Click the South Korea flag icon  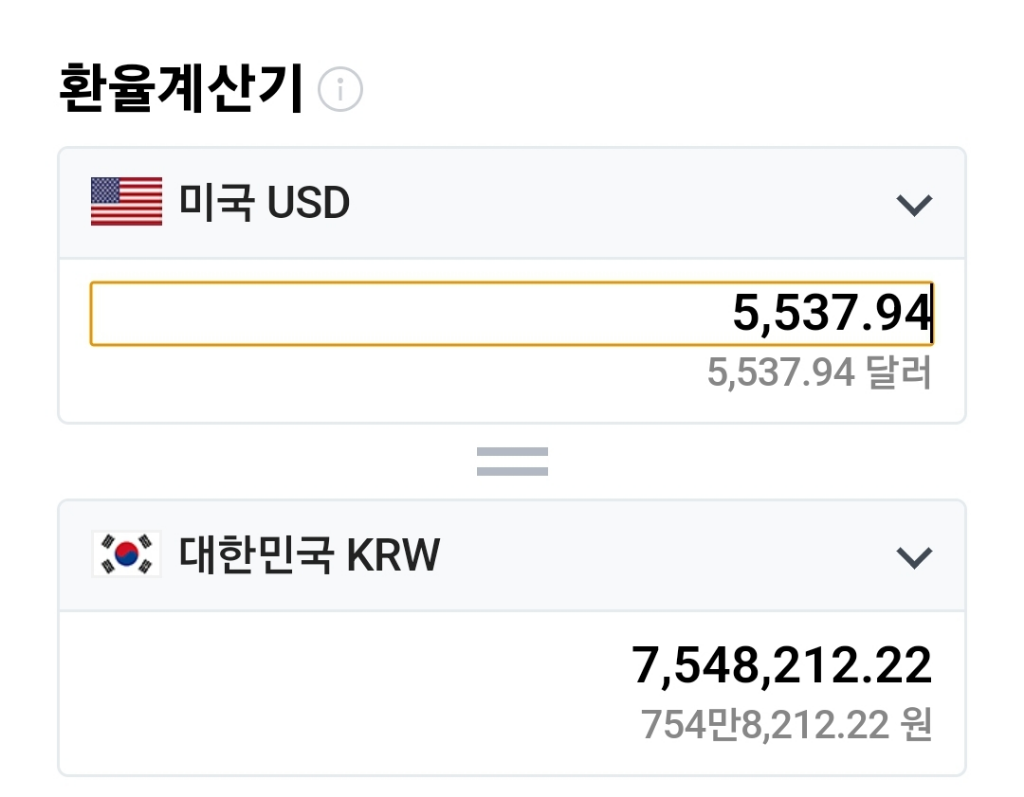click(x=126, y=555)
